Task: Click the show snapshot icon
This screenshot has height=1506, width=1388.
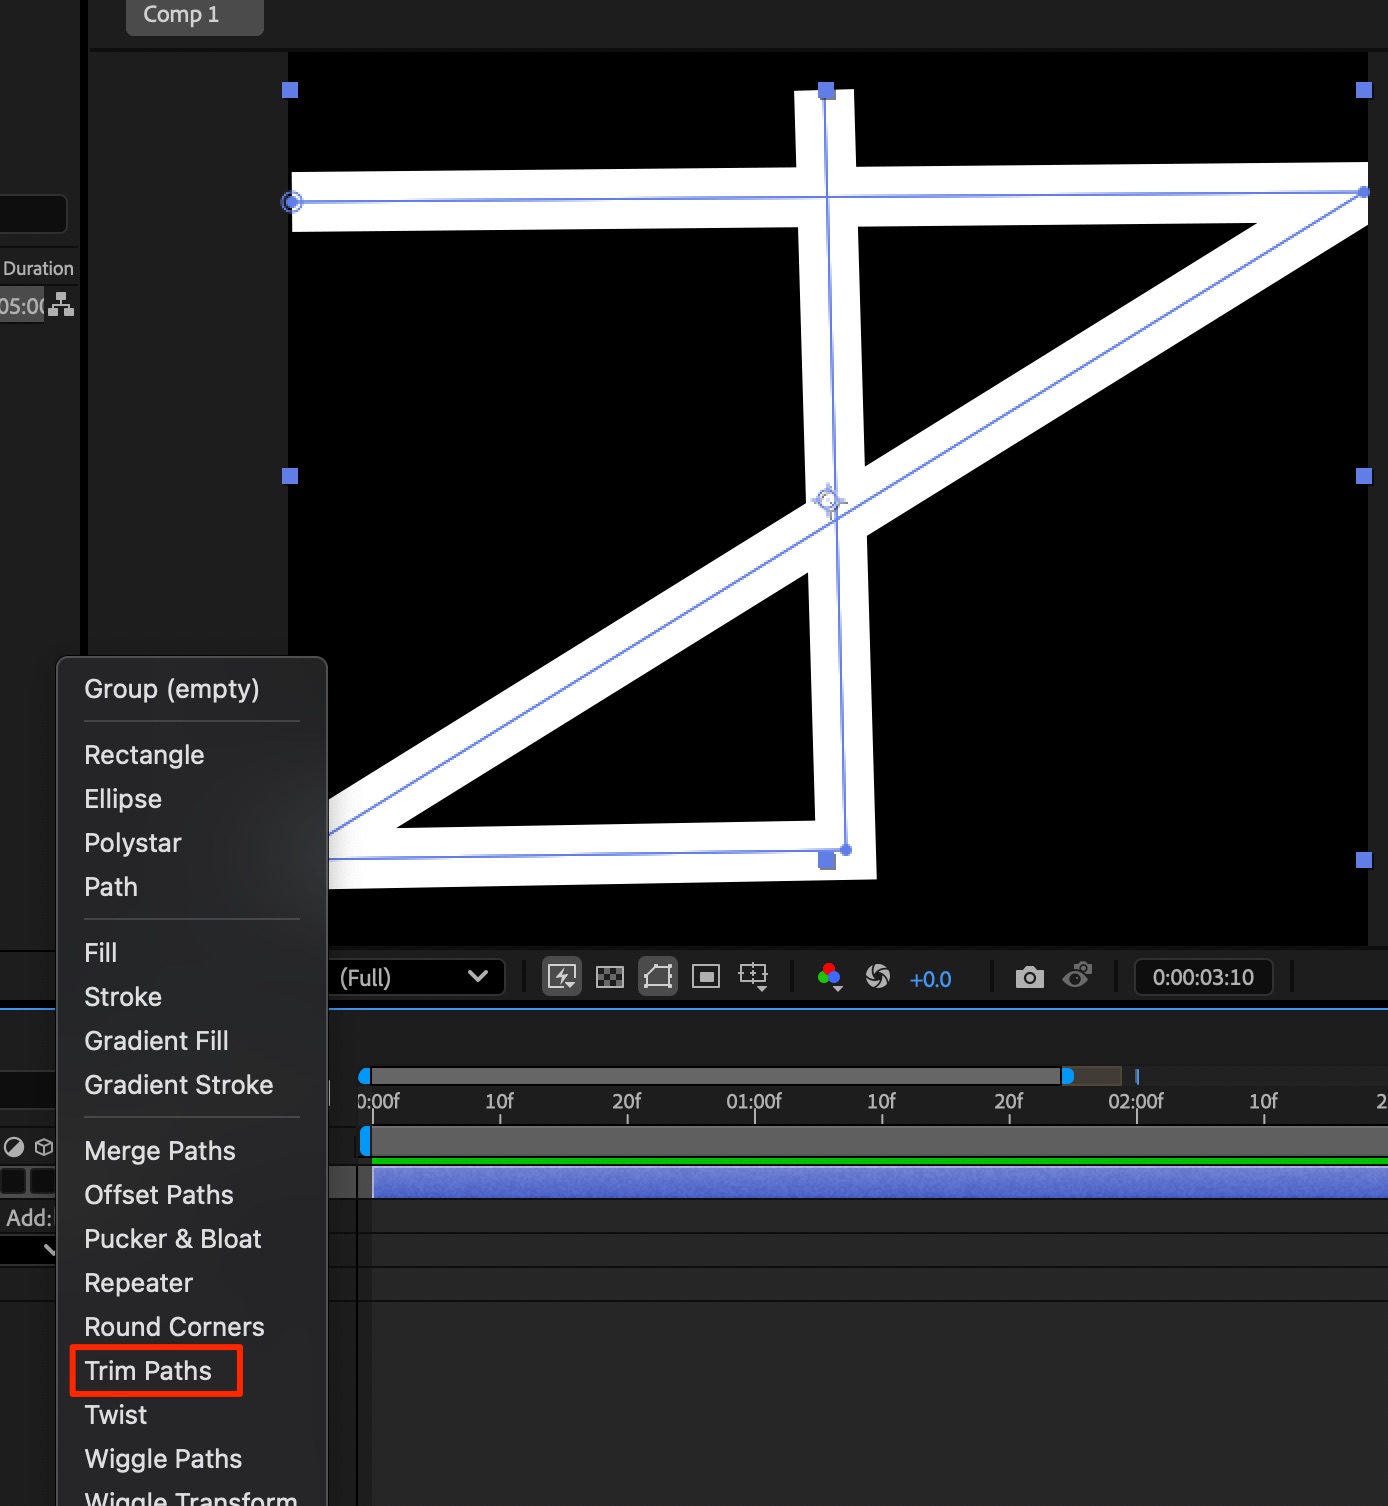Action: tap(1077, 976)
